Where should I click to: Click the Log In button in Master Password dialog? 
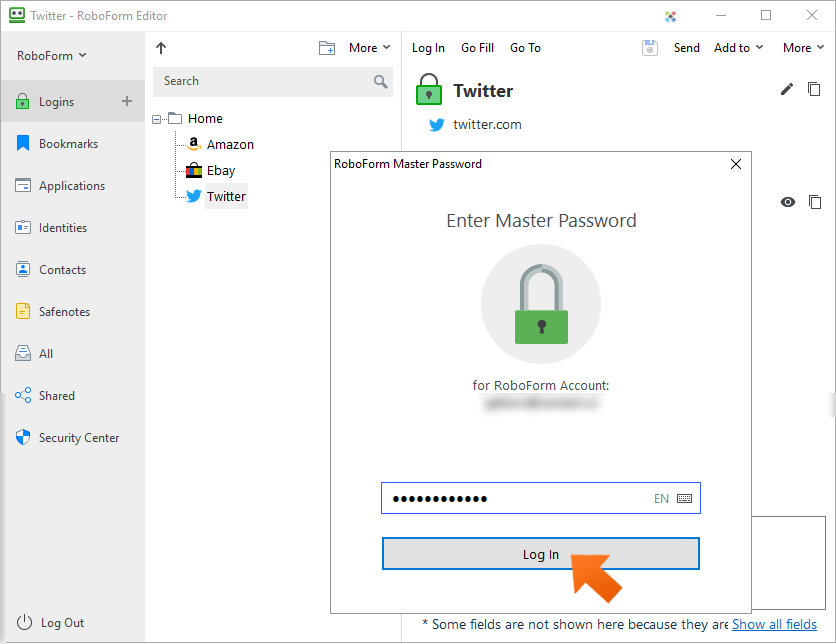(541, 553)
